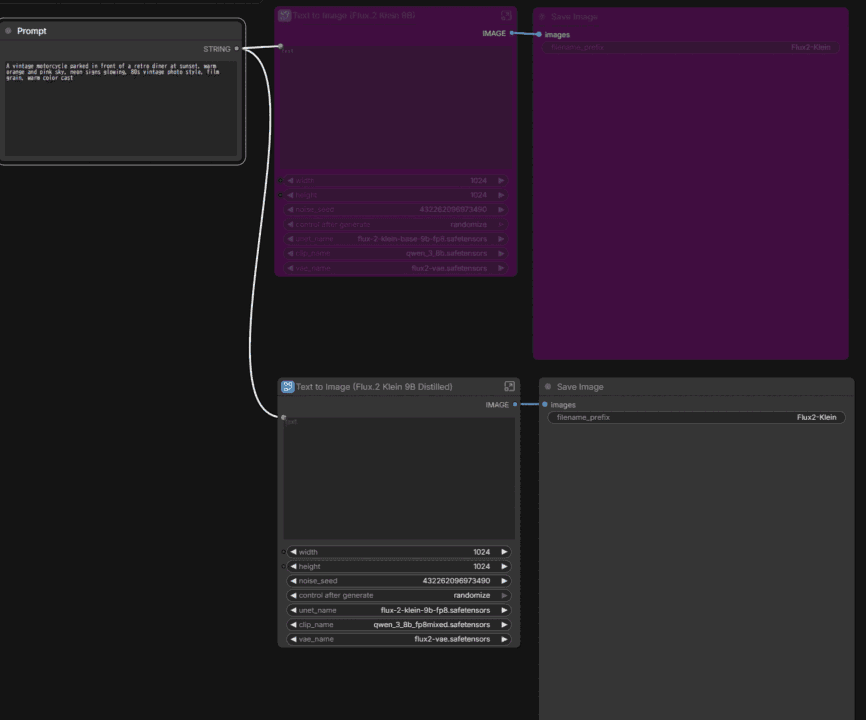This screenshot has width=866, height=720.
Task: Collapse the Prompt node using its title dot
Action: click(8, 31)
